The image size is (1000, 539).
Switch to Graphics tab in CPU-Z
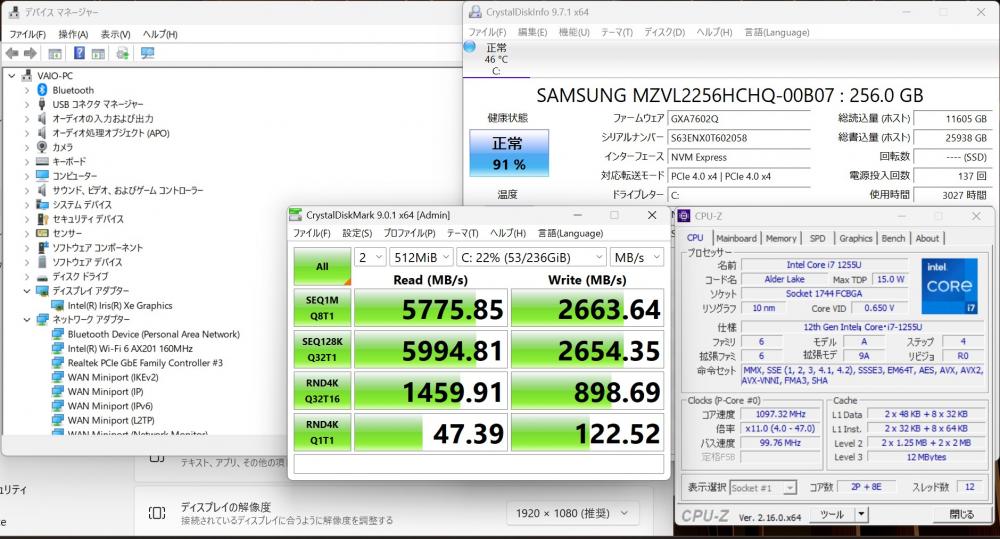coord(855,238)
